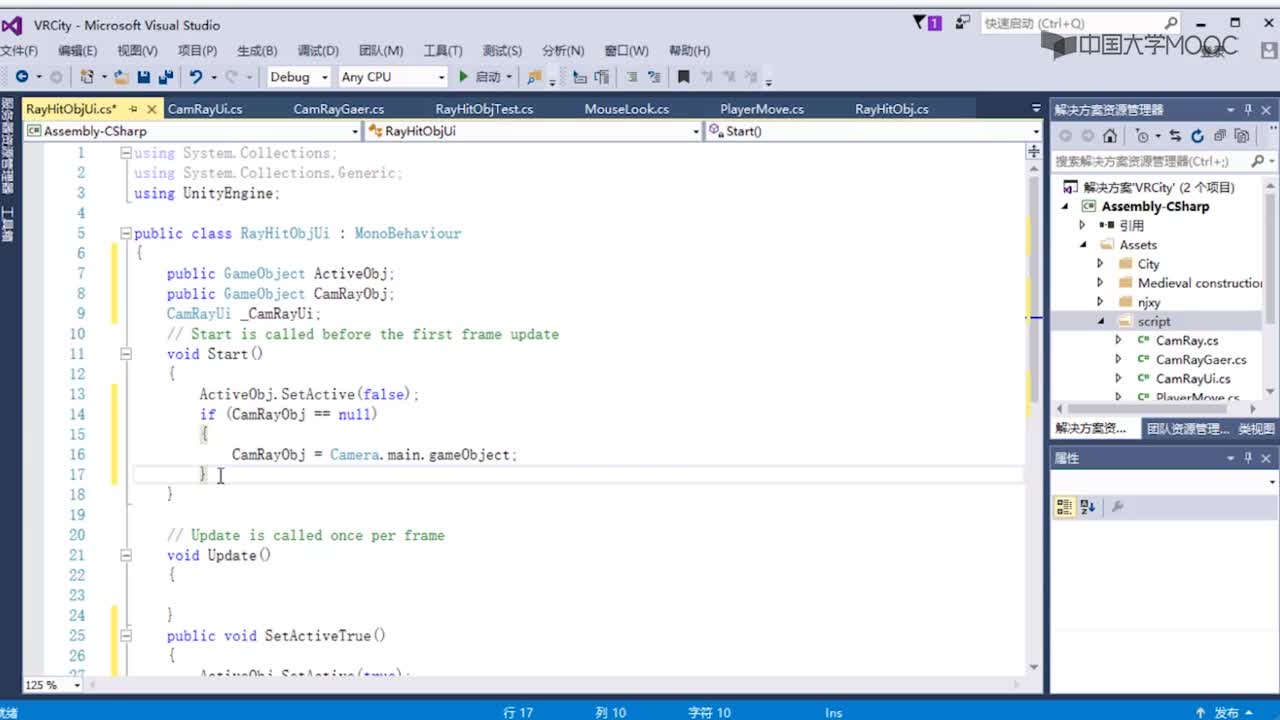Save current file with the disk icon
This screenshot has width=1280, height=720.
coord(144,77)
